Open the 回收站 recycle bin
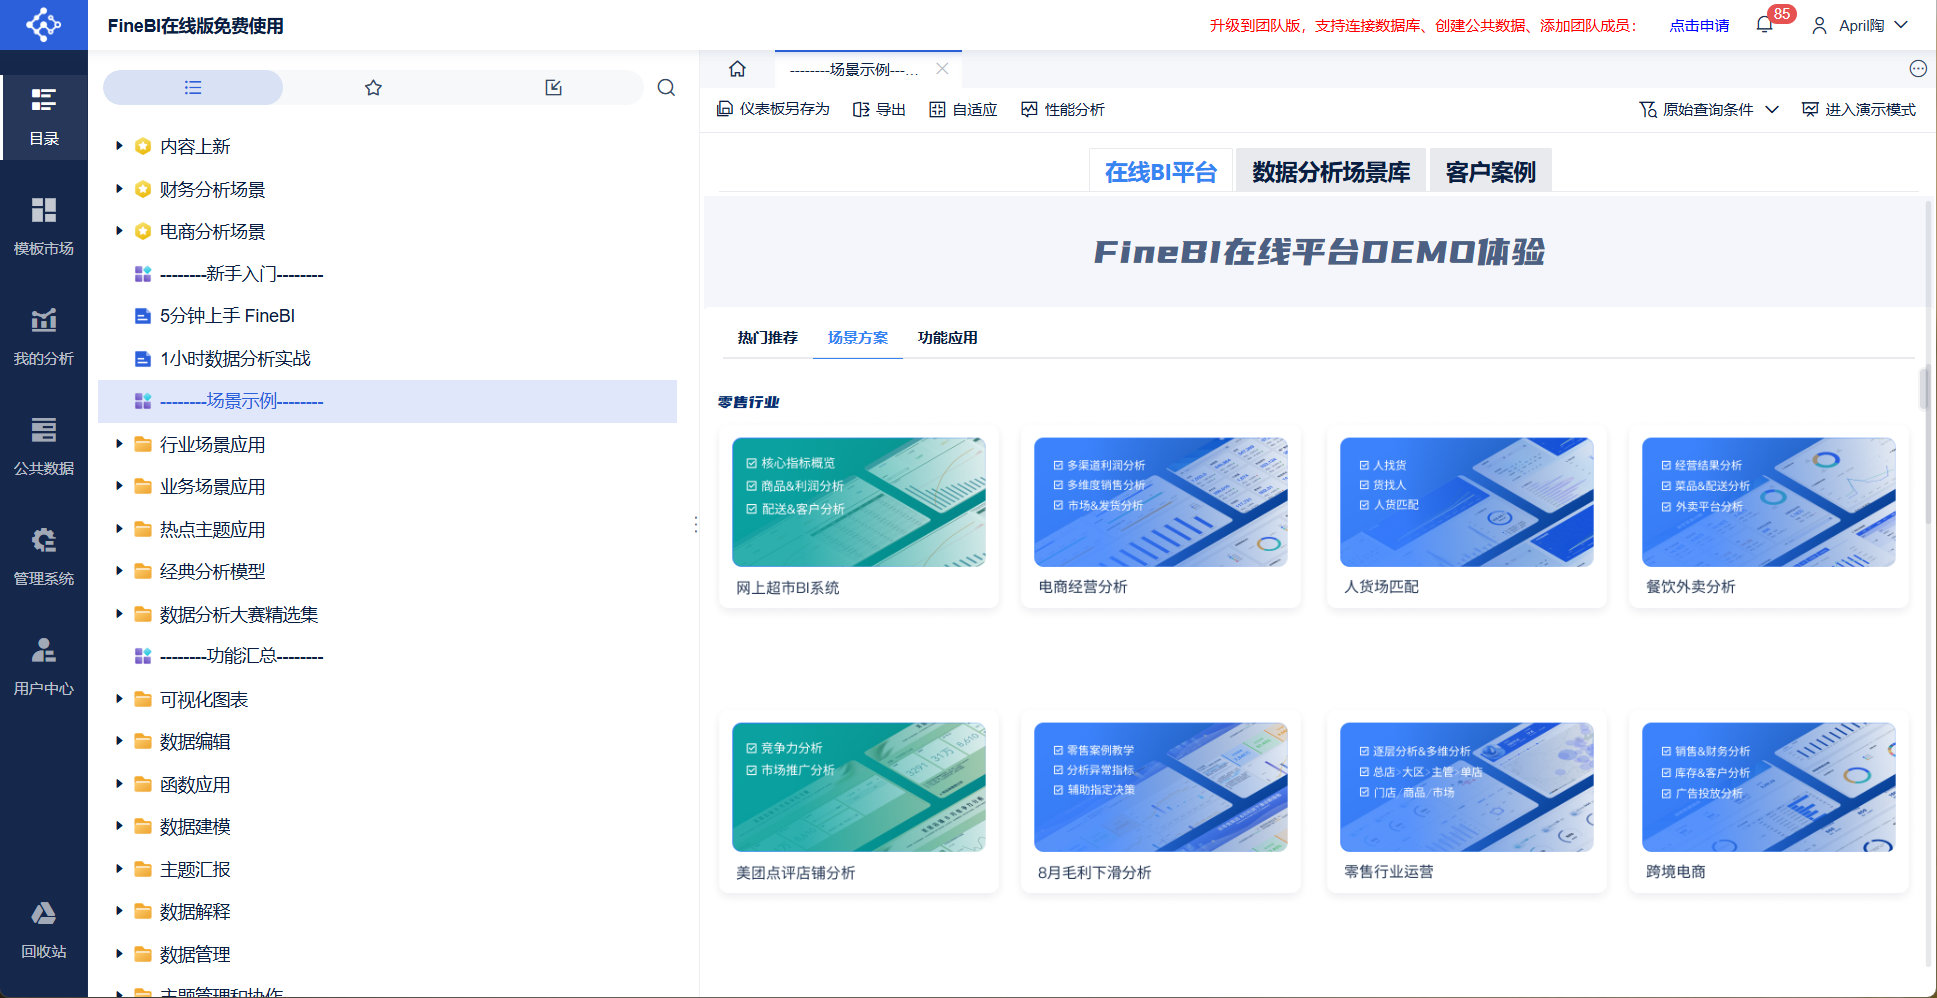Image resolution: width=1937 pixels, height=998 pixels. tap(44, 930)
